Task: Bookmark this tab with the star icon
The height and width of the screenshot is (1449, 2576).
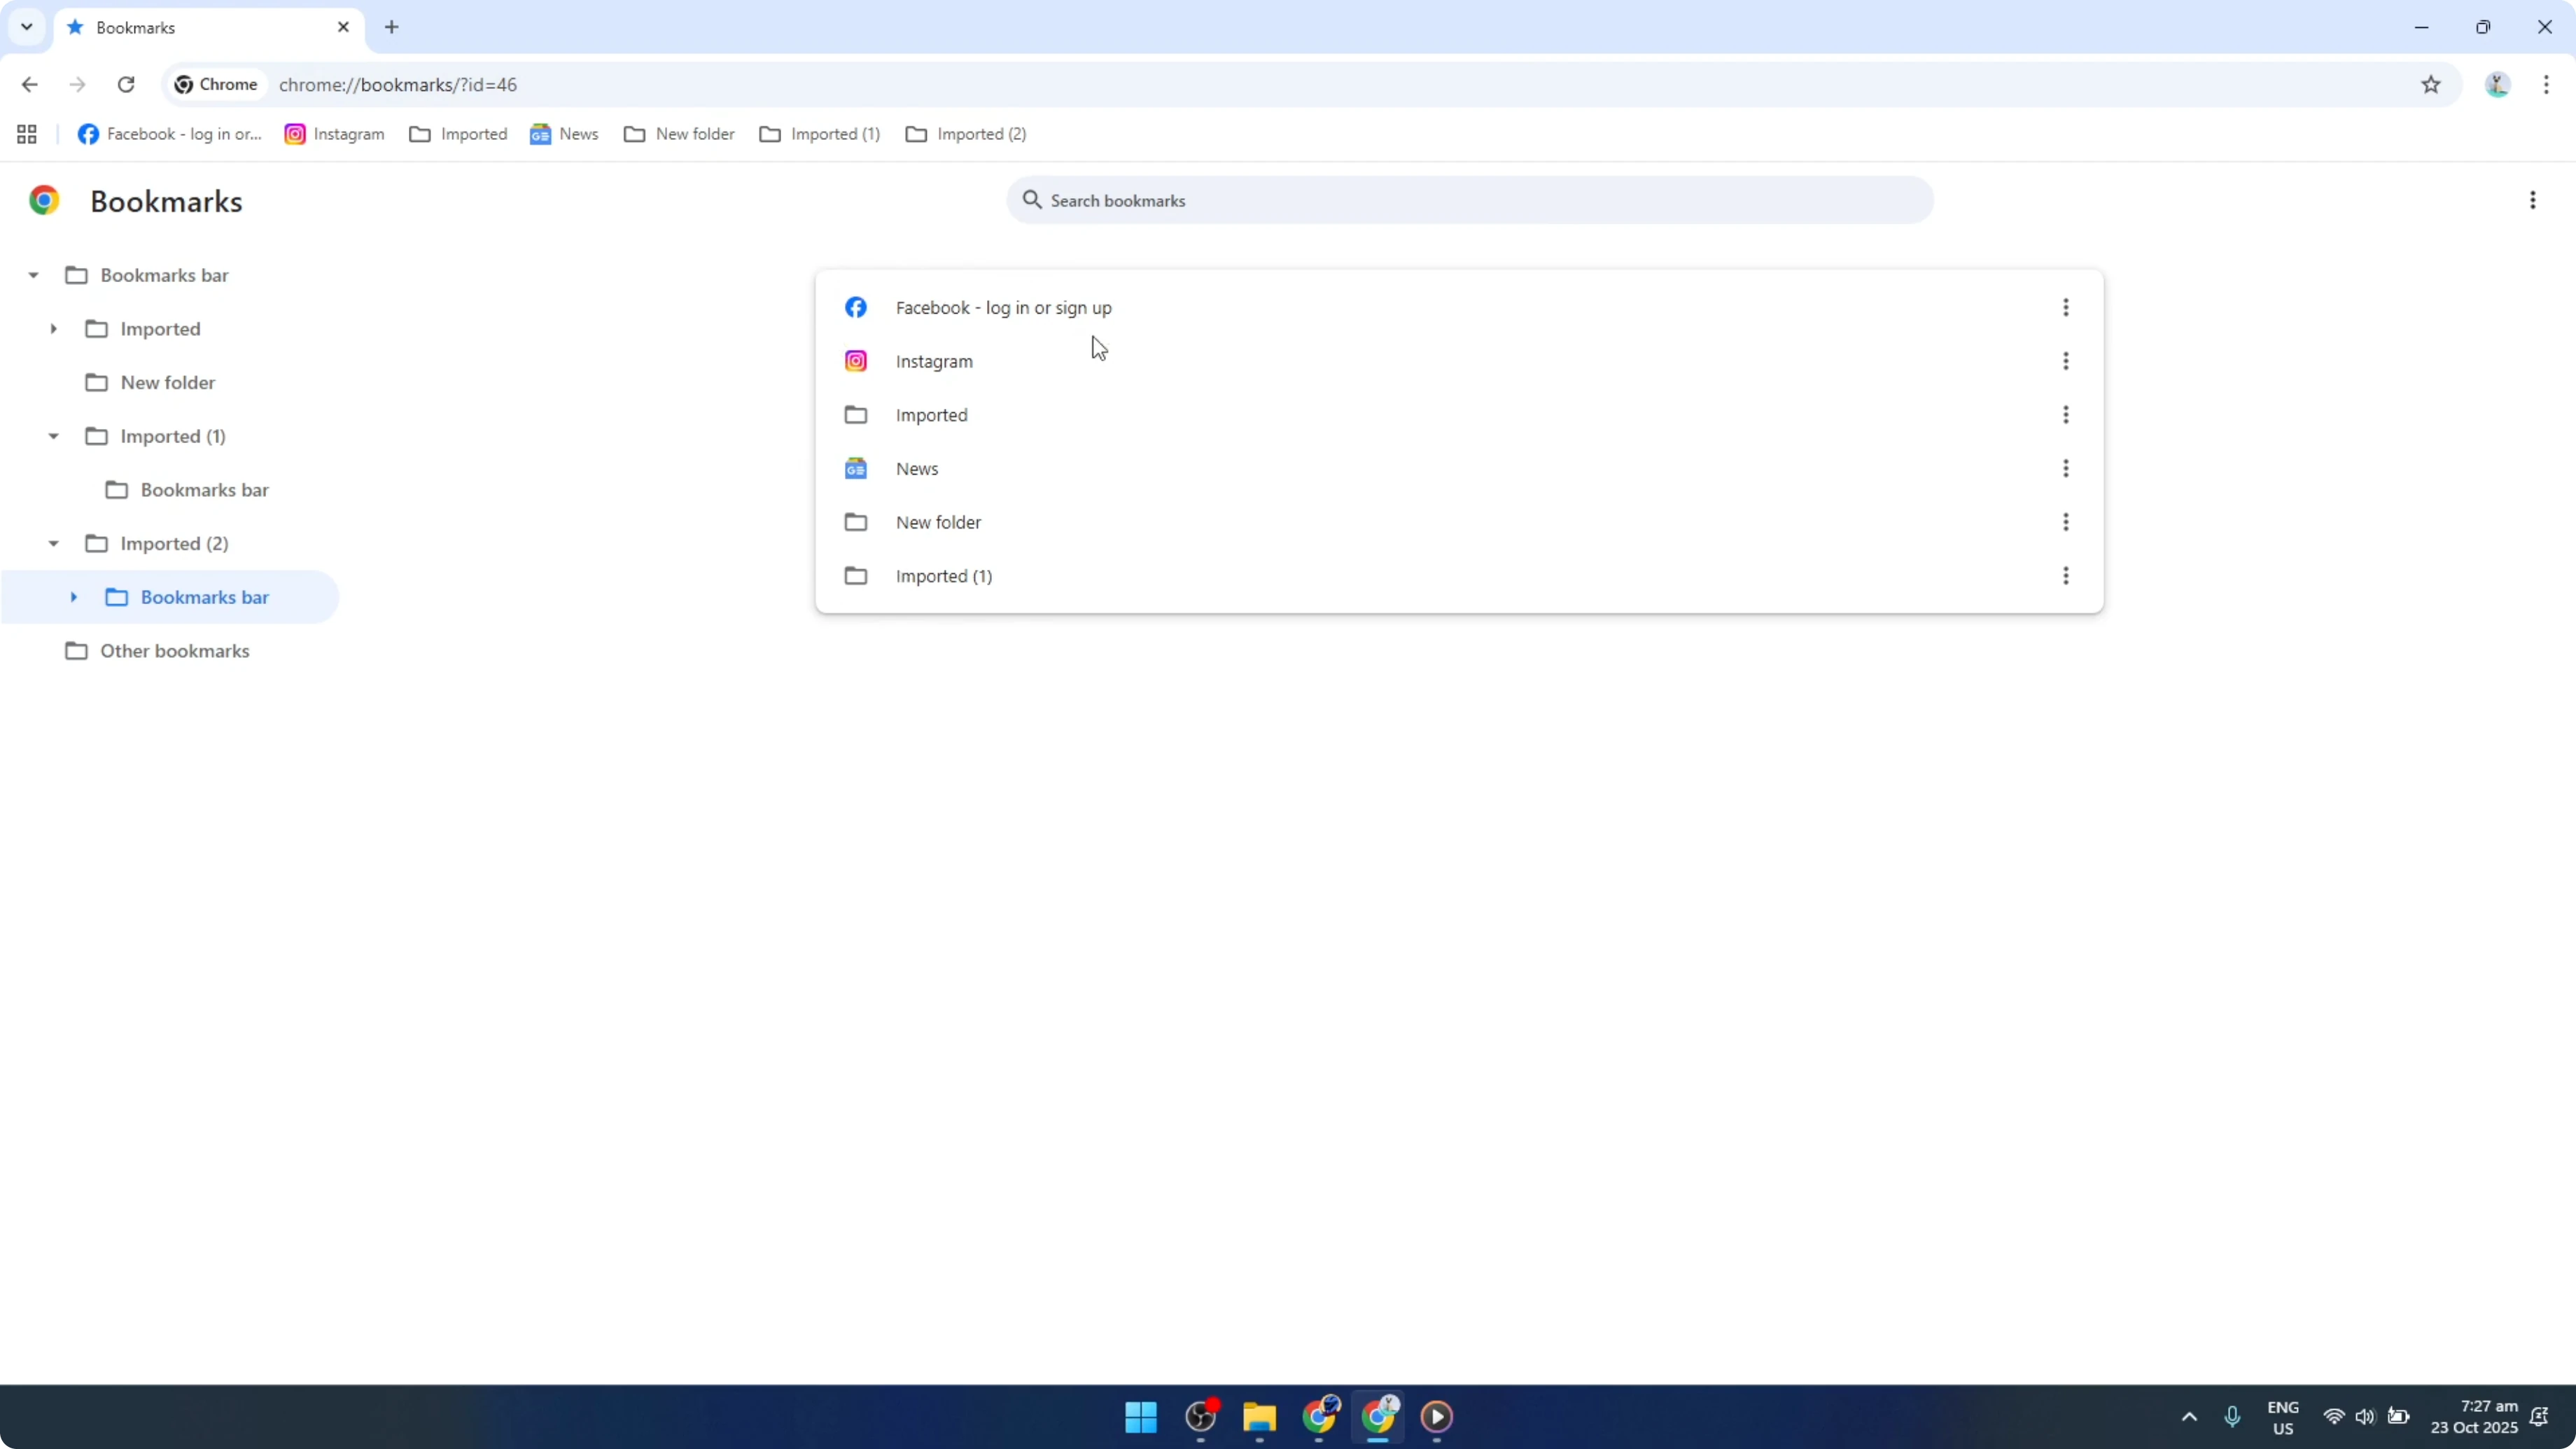Action: 2431,85
